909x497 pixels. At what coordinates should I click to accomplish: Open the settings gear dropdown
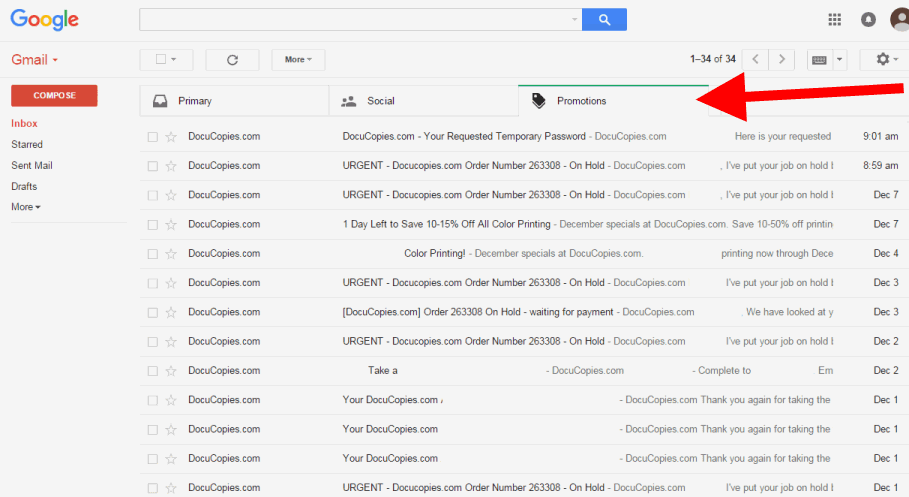point(886,60)
